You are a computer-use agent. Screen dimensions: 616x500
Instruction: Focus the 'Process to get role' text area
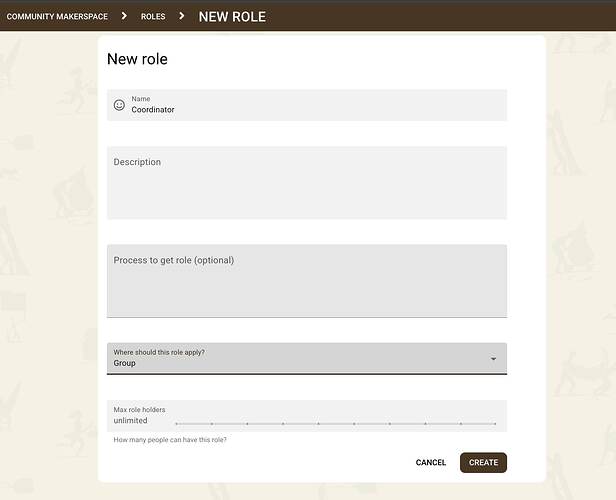coord(307,281)
